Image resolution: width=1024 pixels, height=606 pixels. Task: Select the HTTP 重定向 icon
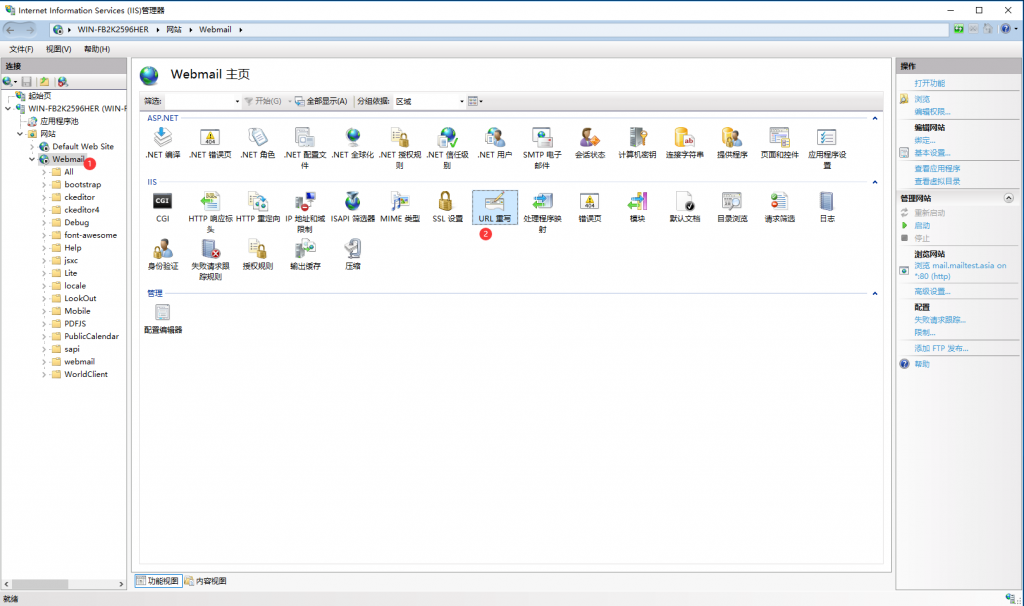click(x=258, y=207)
